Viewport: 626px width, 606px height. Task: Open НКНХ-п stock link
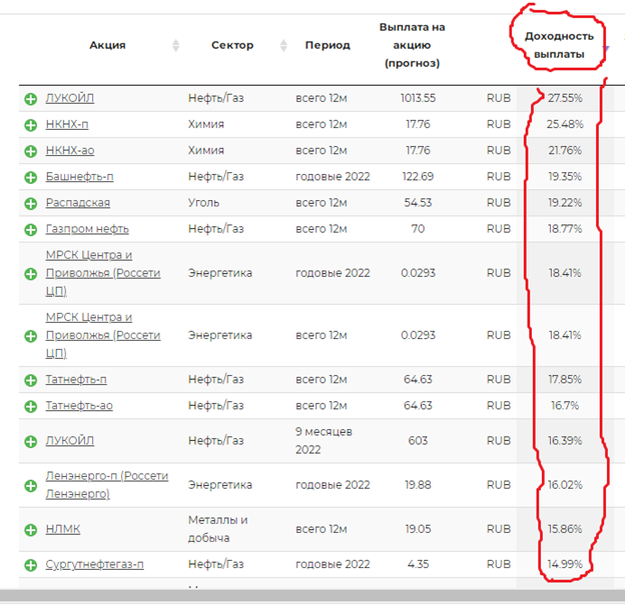coord(67,124)
